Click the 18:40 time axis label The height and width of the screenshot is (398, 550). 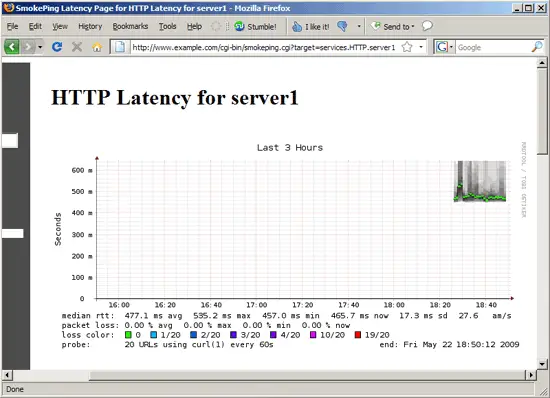(x=486, y=305)
